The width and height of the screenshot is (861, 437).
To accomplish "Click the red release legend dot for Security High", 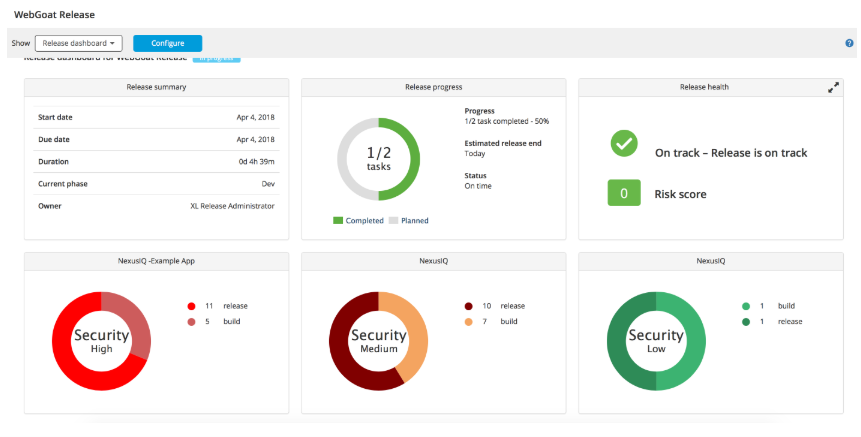I will point(192,306).
